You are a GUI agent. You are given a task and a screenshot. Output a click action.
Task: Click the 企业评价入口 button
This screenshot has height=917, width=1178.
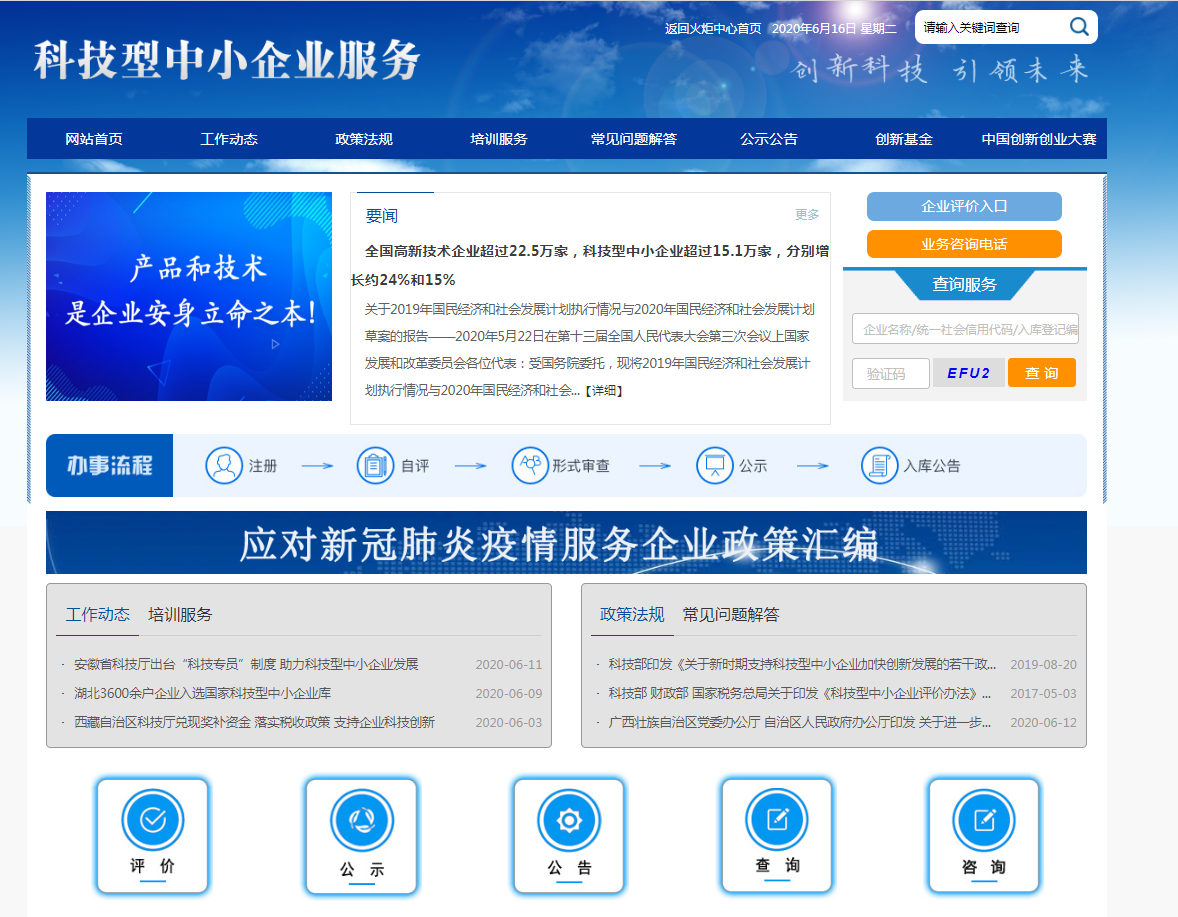pyautogui.click(x=963, y=207)
